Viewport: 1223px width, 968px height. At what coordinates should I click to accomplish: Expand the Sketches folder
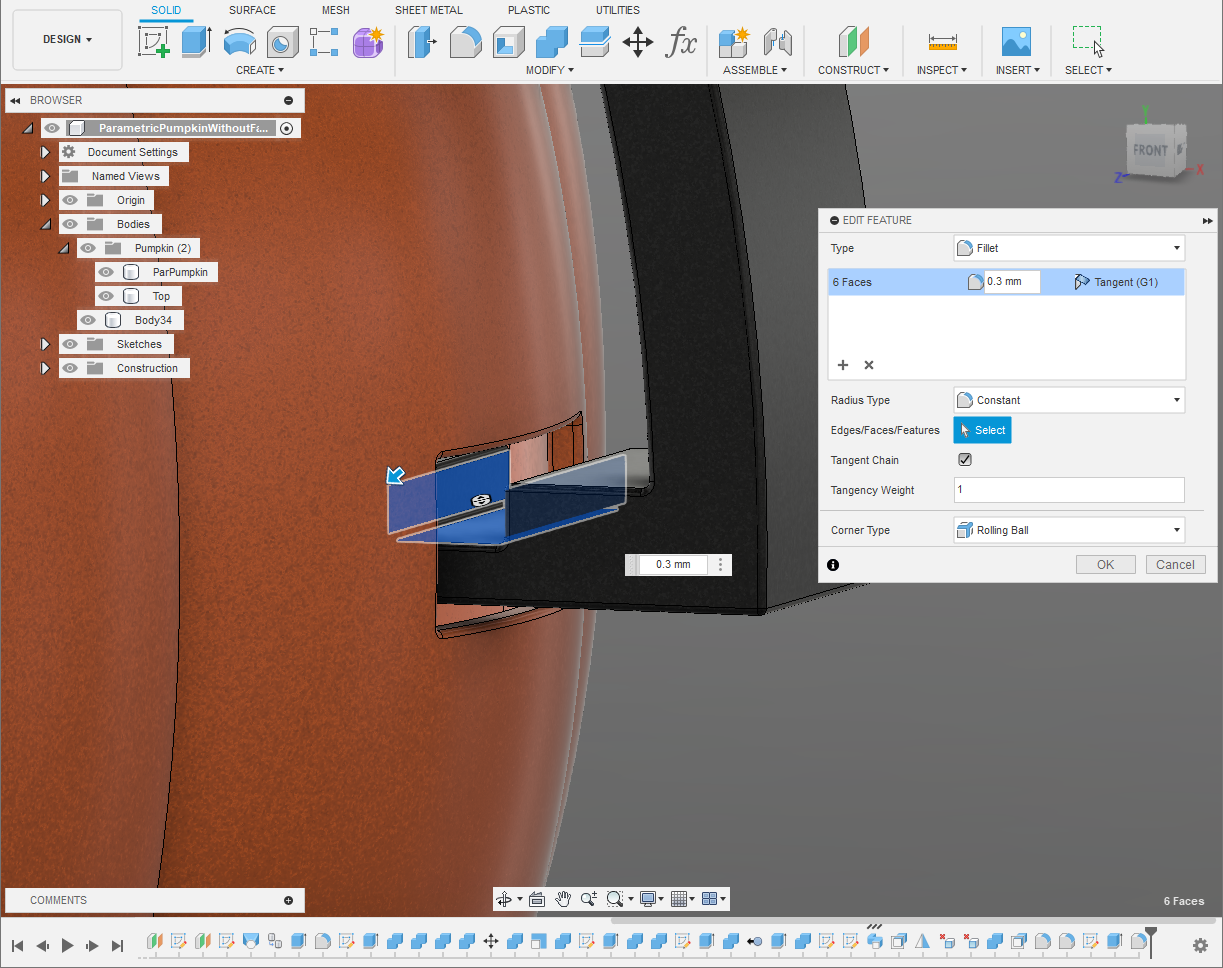click(45, 344)
